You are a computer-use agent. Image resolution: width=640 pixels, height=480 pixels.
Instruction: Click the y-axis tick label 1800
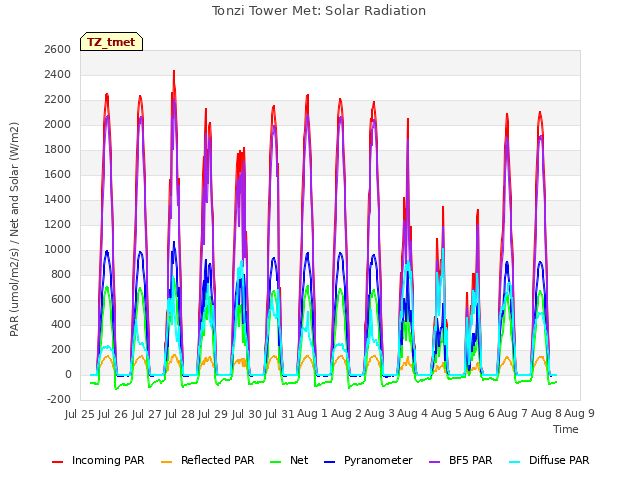point(58,150)
